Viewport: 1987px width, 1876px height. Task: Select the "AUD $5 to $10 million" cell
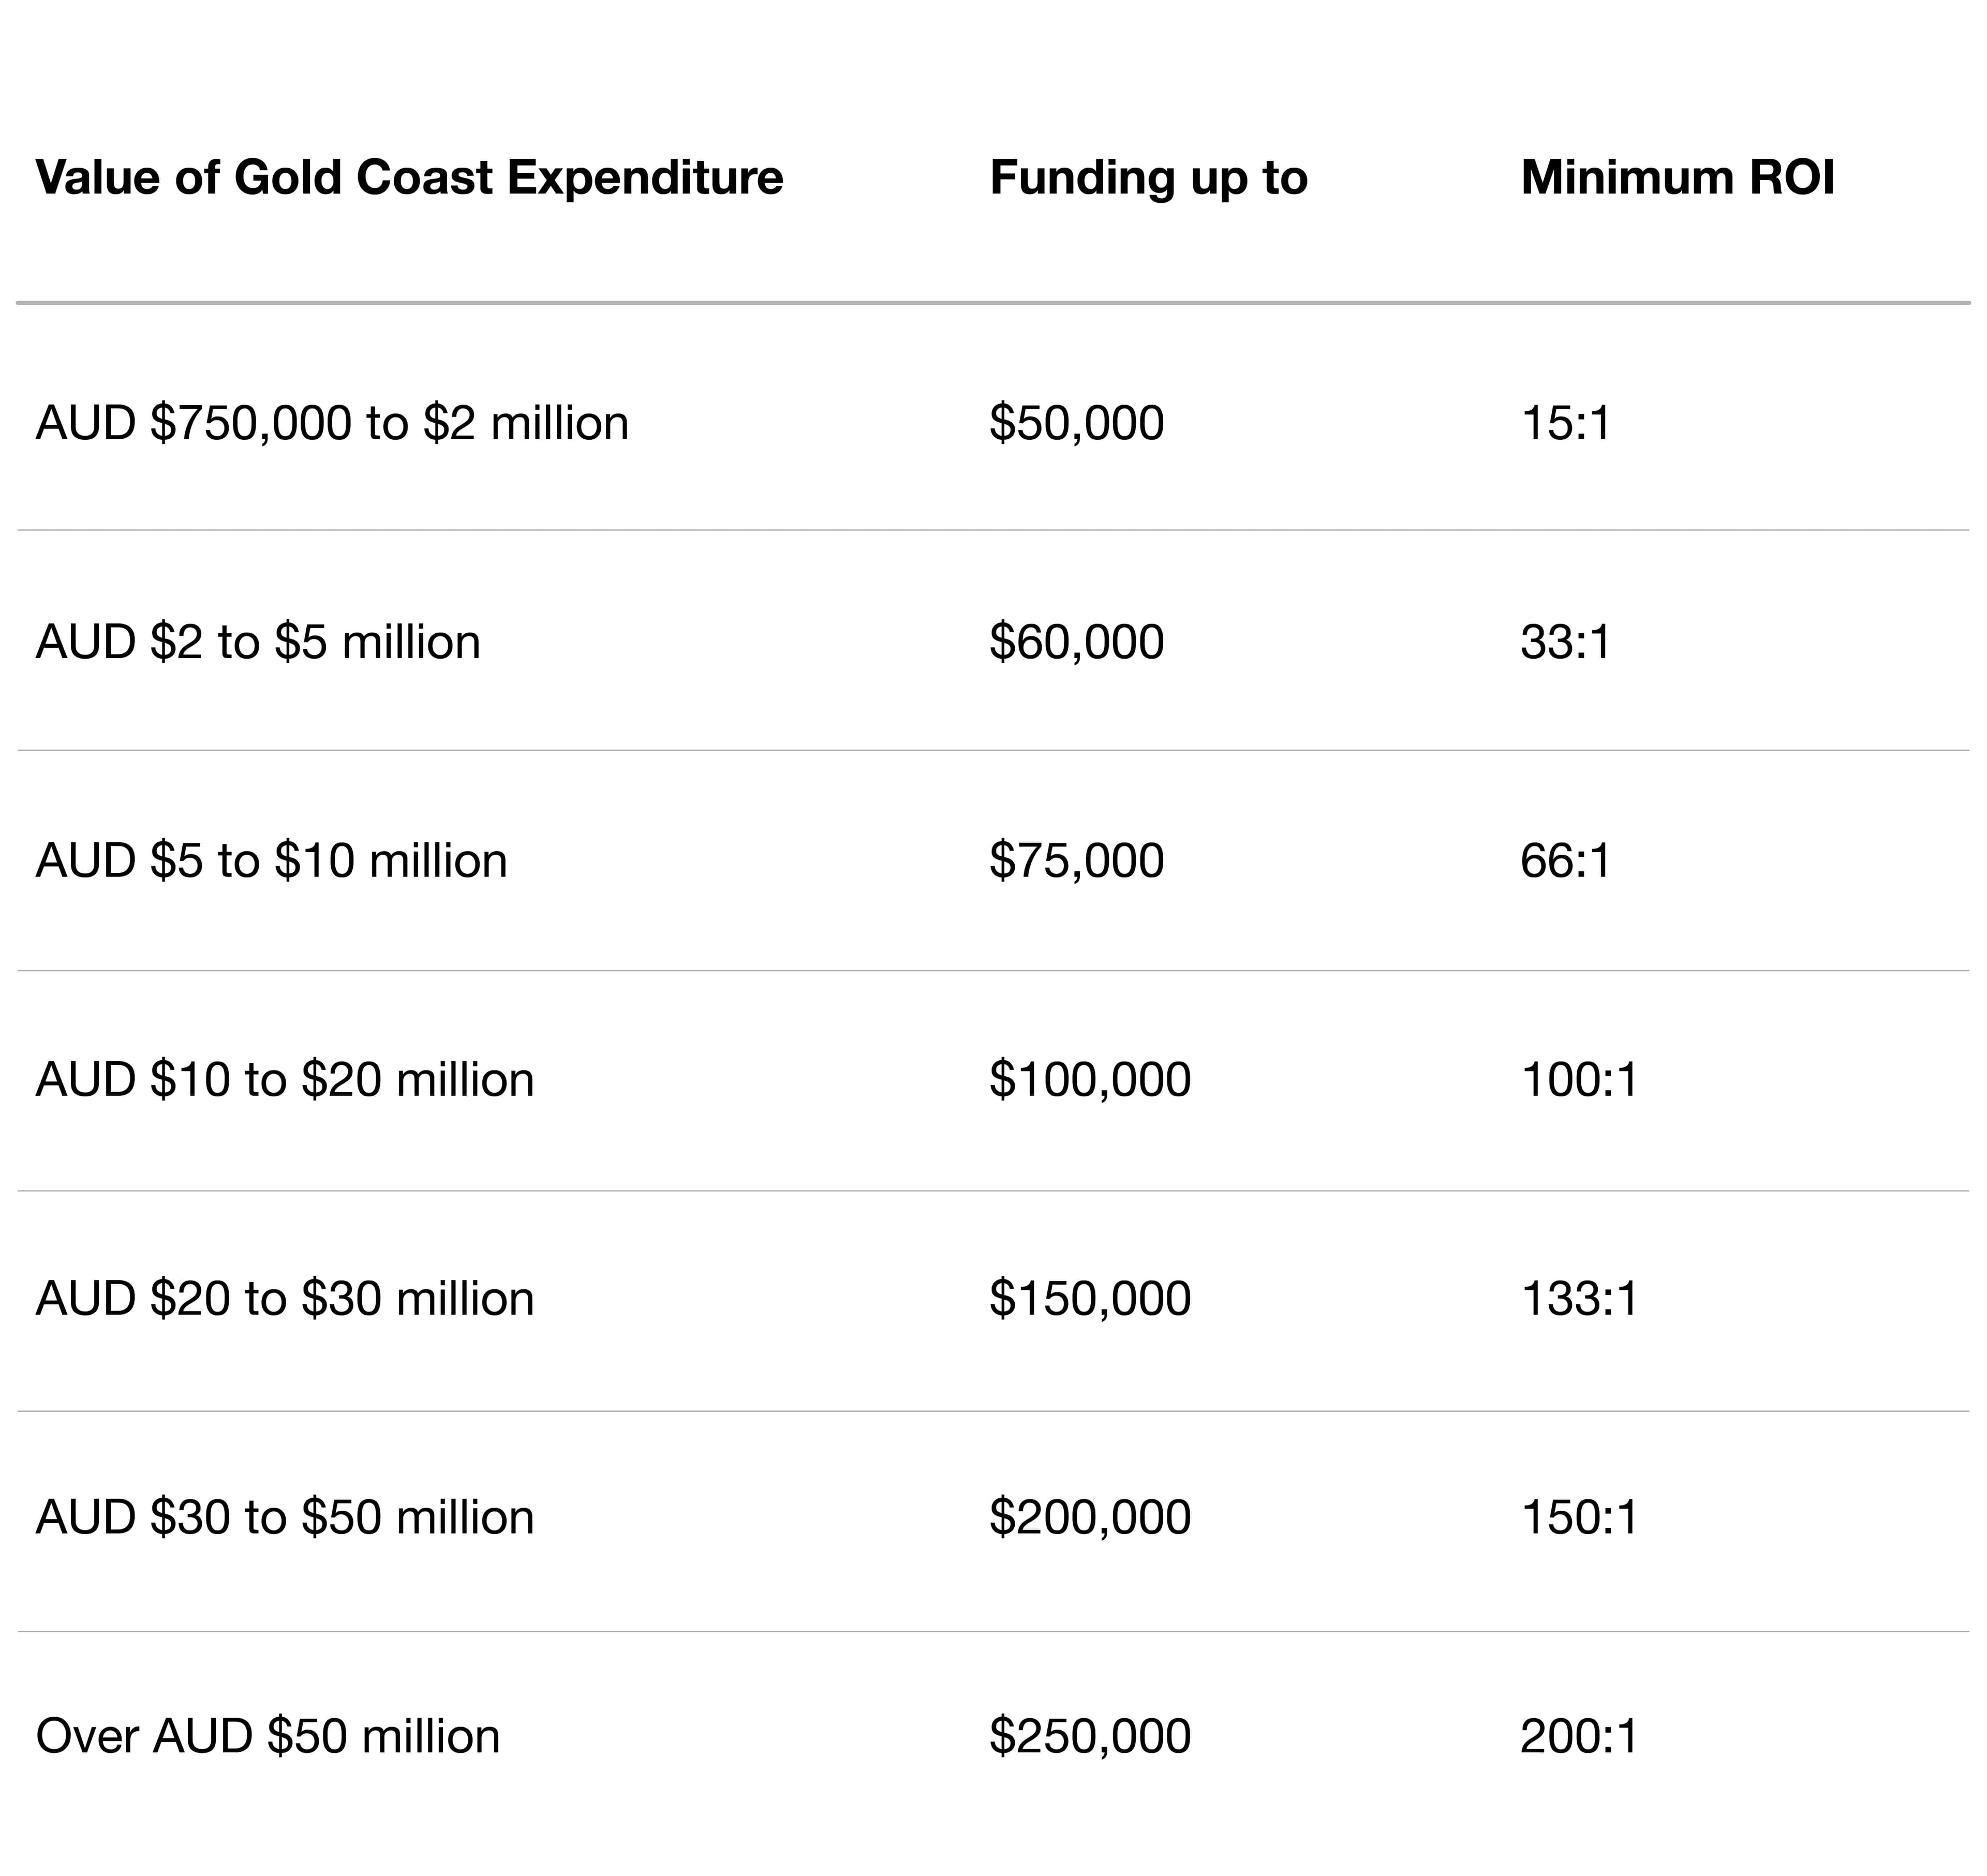tap(271, 861)
